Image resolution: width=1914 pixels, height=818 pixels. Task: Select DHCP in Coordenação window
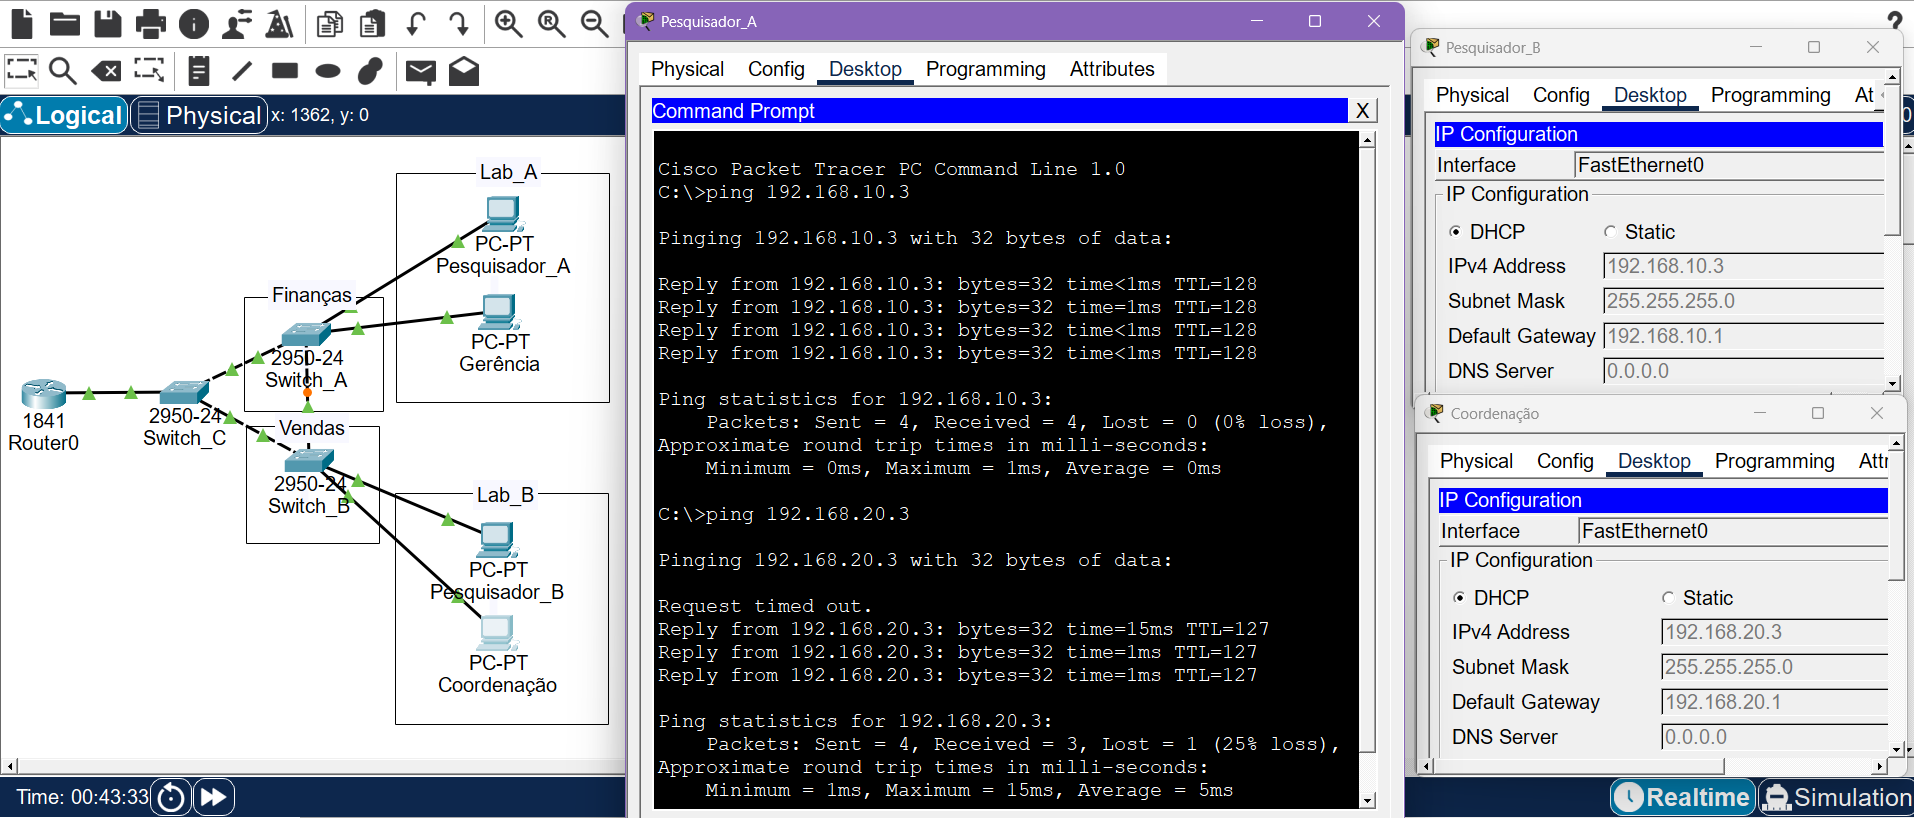[1459, 598]
